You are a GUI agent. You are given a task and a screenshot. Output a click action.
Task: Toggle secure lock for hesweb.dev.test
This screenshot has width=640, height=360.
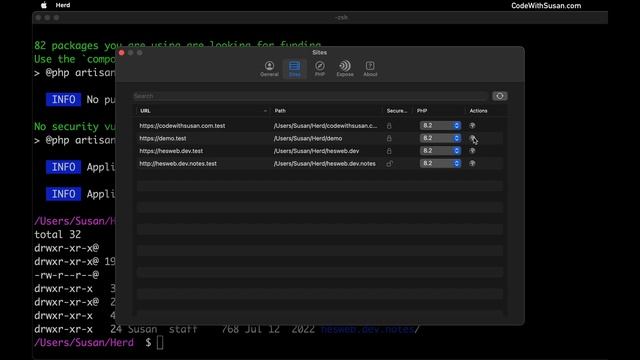(389, 151)
